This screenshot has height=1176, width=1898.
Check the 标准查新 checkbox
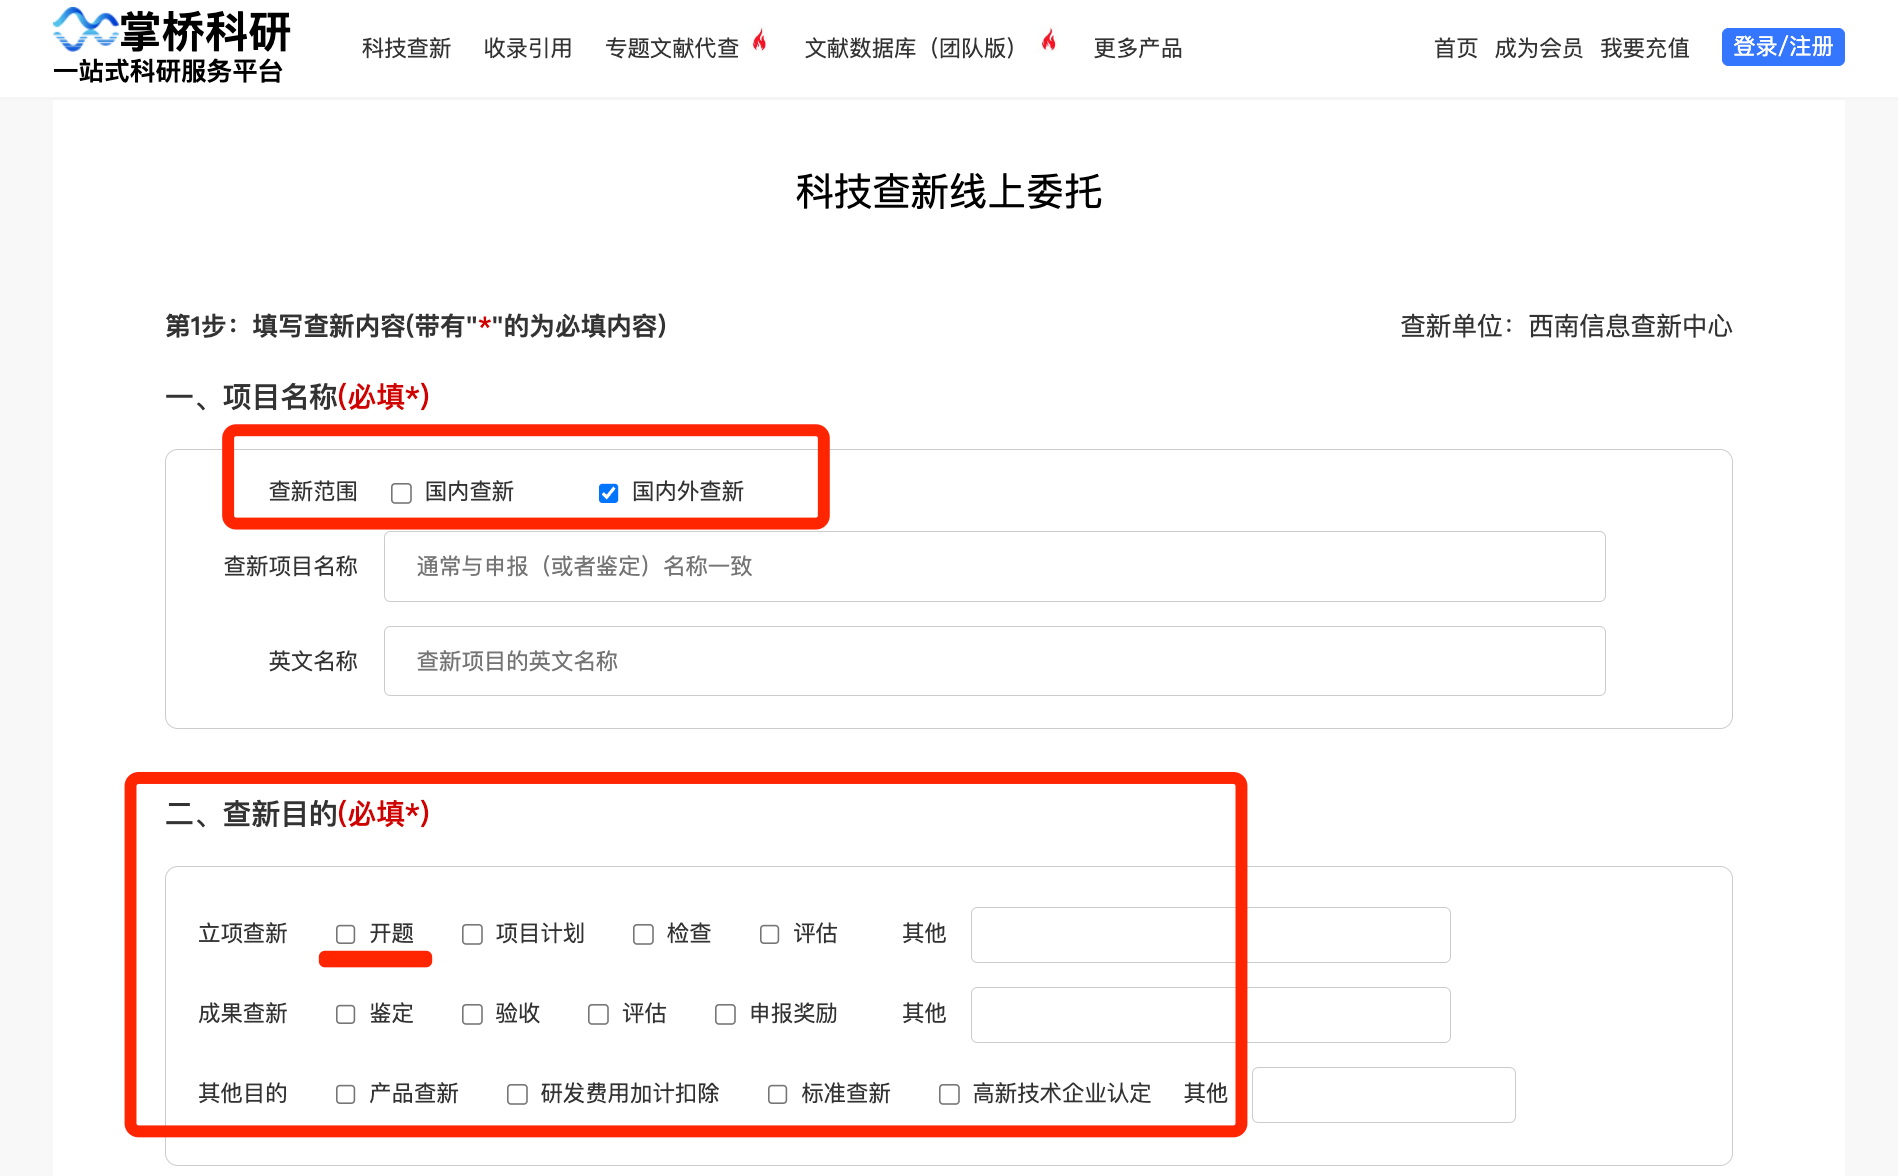pos(777,1094)
